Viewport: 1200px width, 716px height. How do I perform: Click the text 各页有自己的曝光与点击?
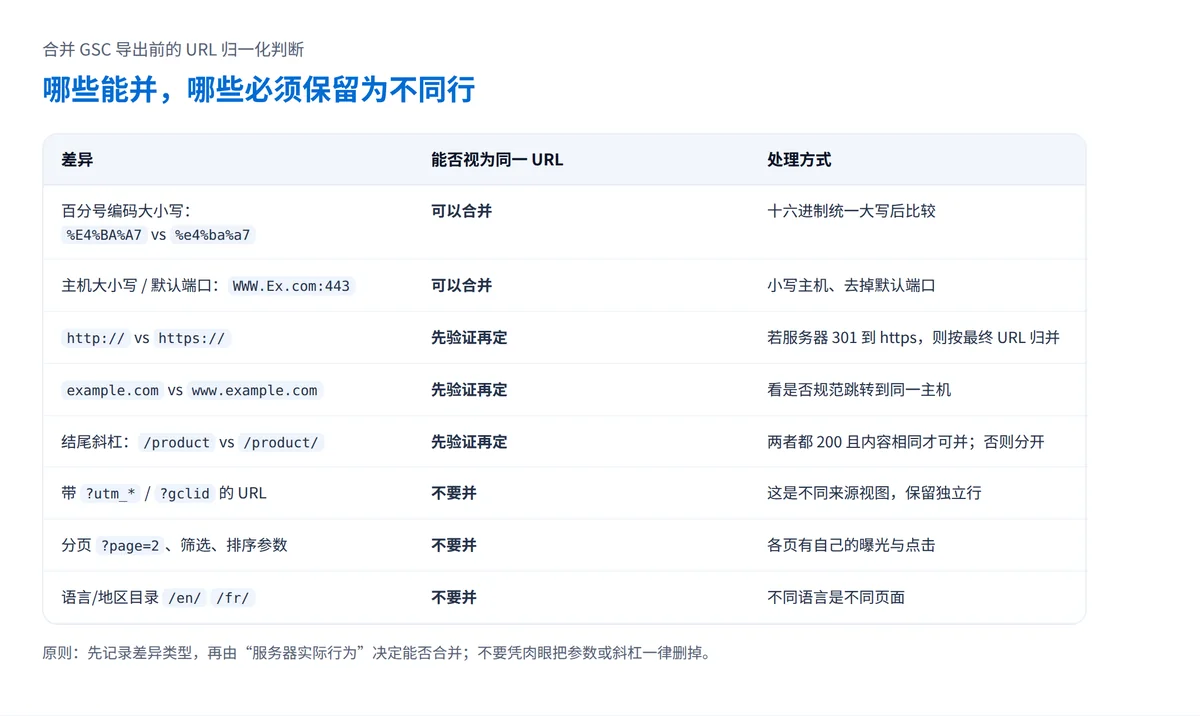[851, 546]
